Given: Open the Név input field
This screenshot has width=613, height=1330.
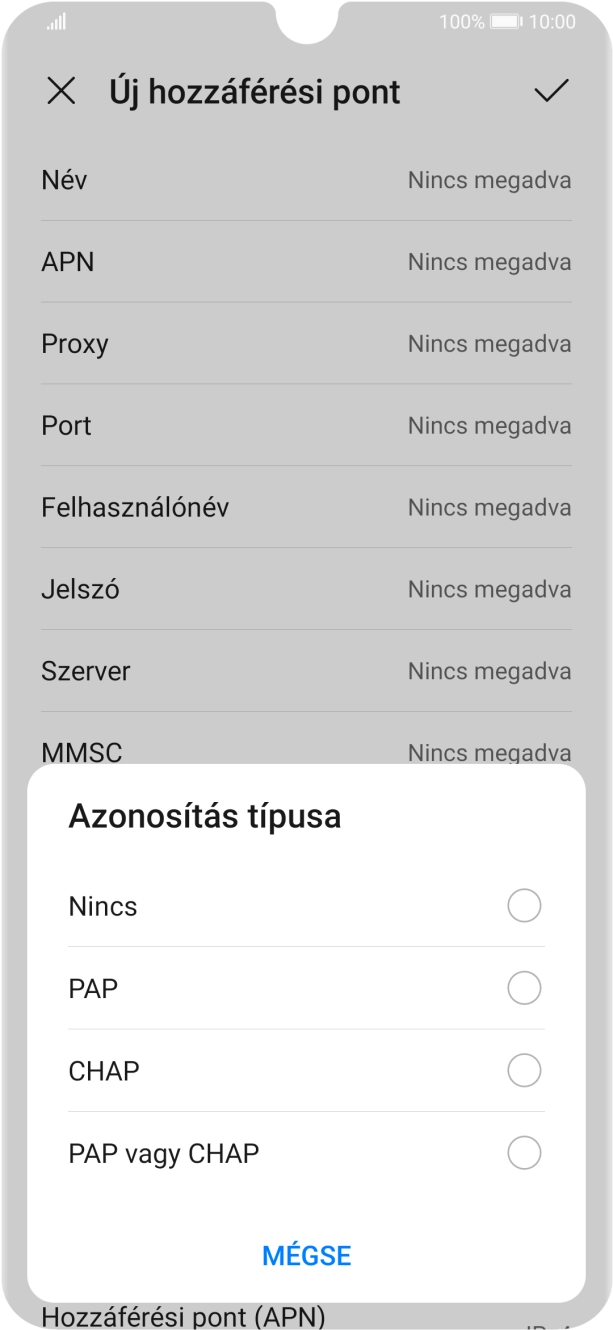Looking at the screenshot, I should (x=306, y=181).
